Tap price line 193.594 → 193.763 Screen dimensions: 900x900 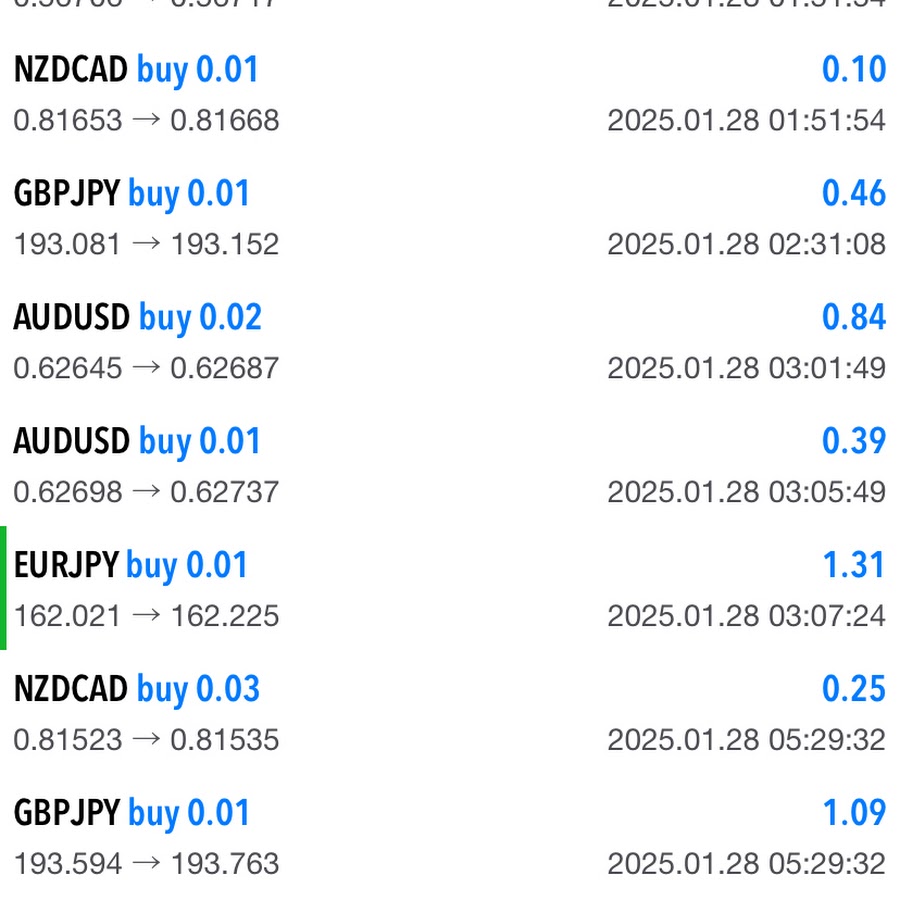(x=146, y=864)
